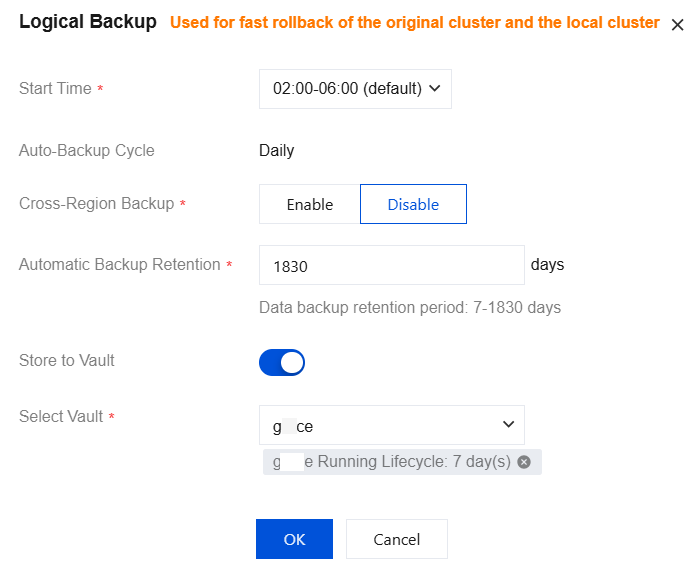Click the Logical Backup dialog title
Screen dimensions: 699x572
click(x=88, y=22)
